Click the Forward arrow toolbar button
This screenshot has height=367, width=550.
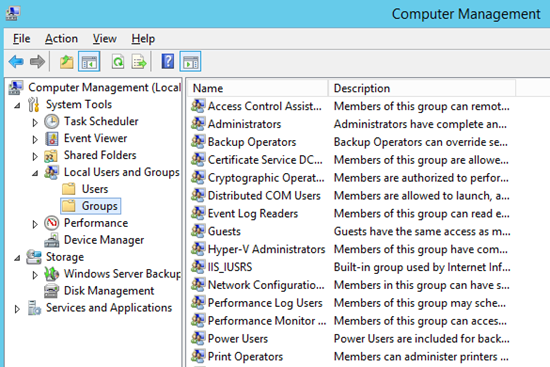pos(37,62)
